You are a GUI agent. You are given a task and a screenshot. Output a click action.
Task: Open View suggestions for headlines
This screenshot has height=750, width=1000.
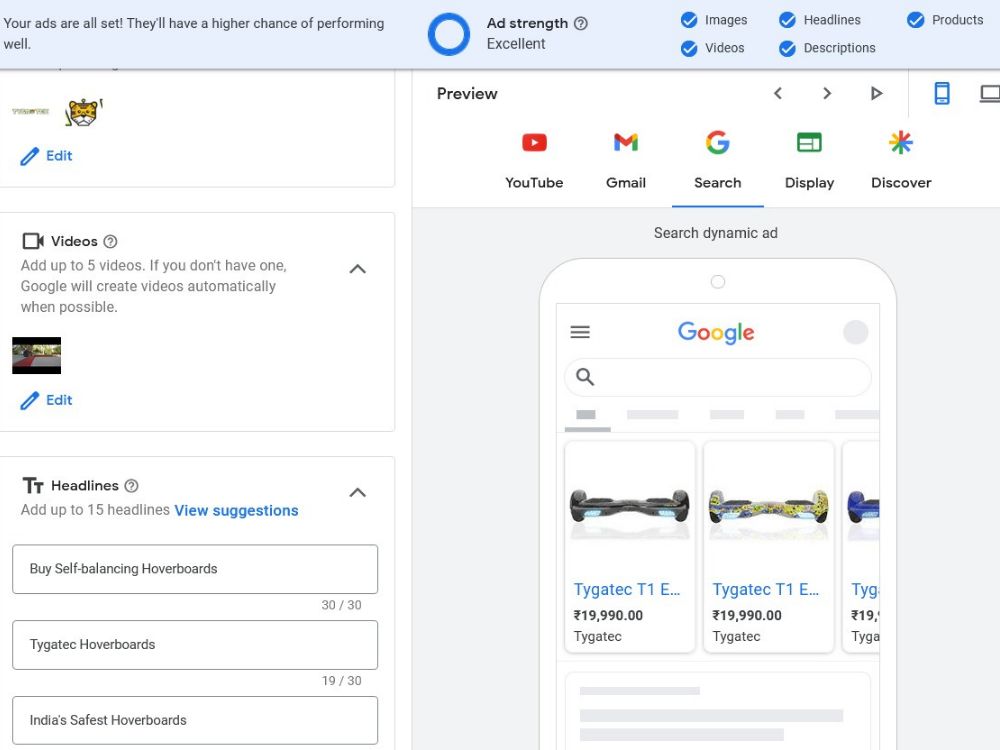(x=236, y=510)
